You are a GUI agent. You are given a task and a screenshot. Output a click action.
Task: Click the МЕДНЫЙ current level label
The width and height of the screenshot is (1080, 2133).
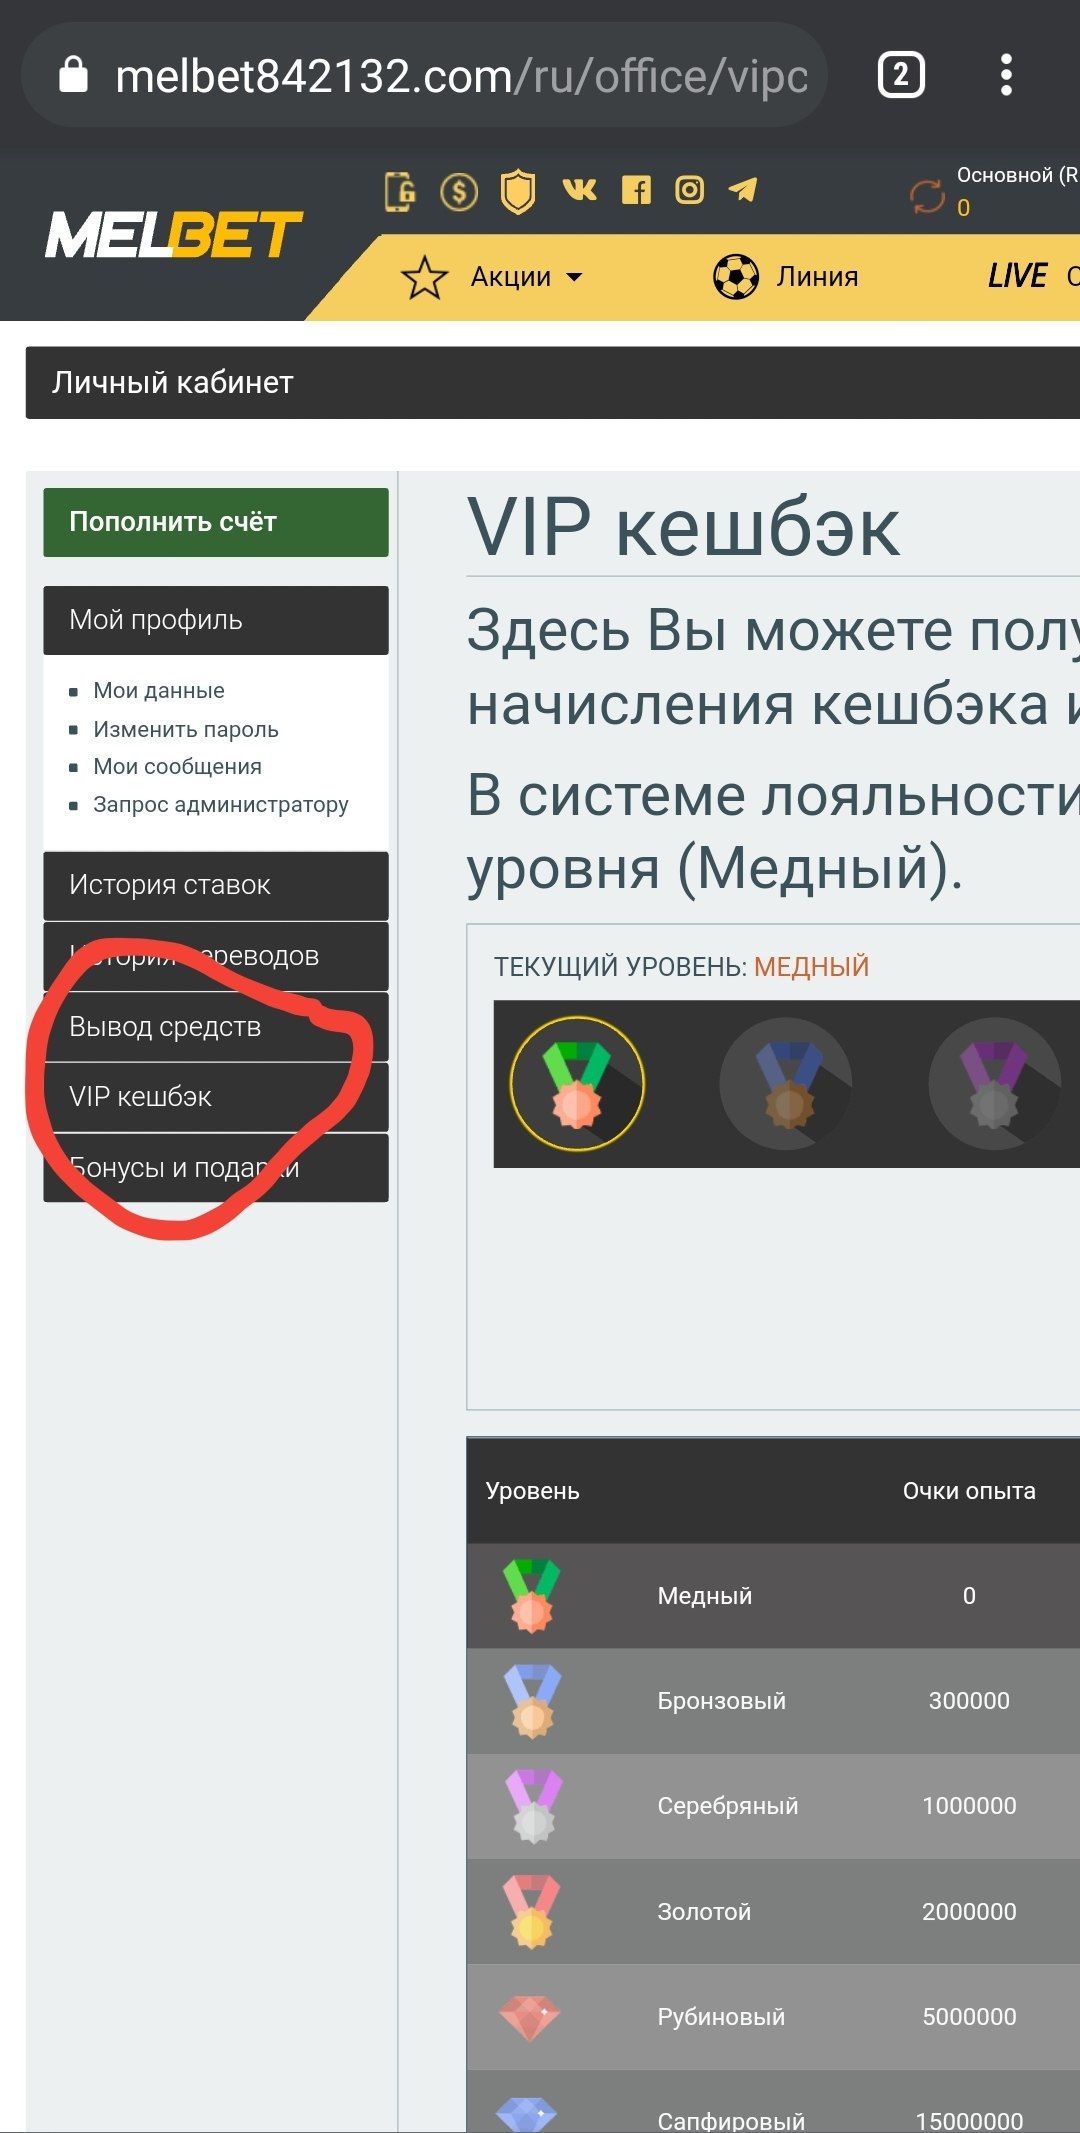pos(811,967)
